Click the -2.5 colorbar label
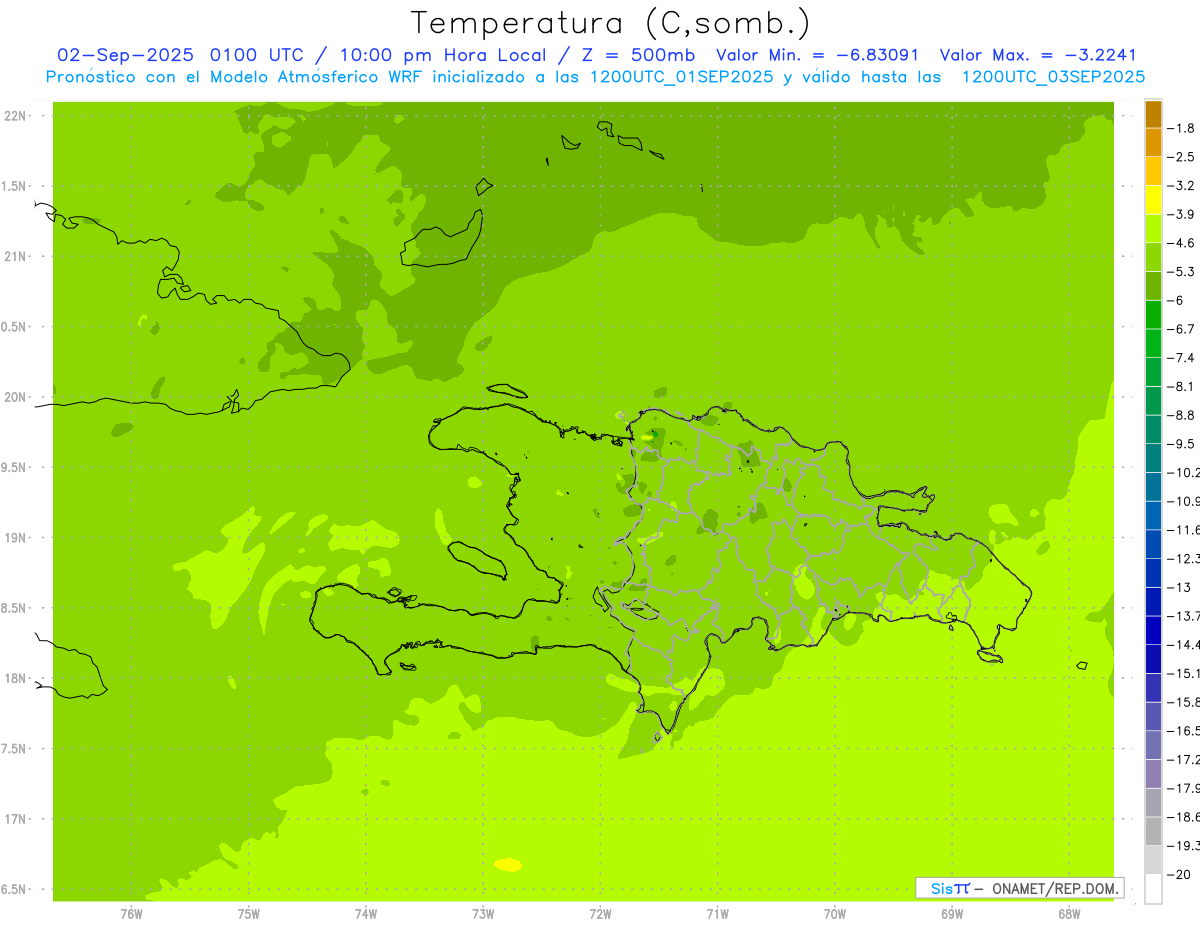This screenshot has width=1200, height=927. tap(1183, 157)
